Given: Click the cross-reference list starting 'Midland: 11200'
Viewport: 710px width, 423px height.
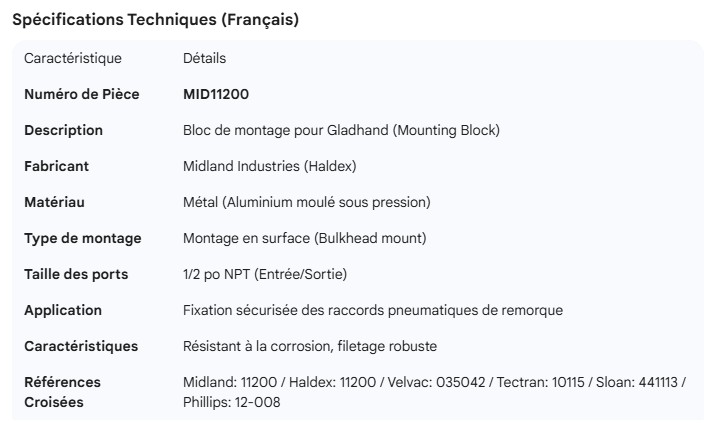Looking at the screenshot, I should tap(434, 383).
